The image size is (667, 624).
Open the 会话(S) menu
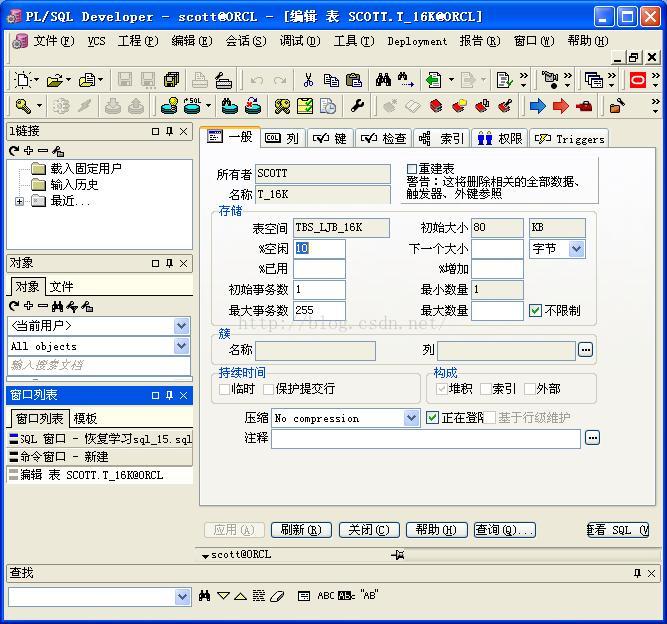pos(245,41)
